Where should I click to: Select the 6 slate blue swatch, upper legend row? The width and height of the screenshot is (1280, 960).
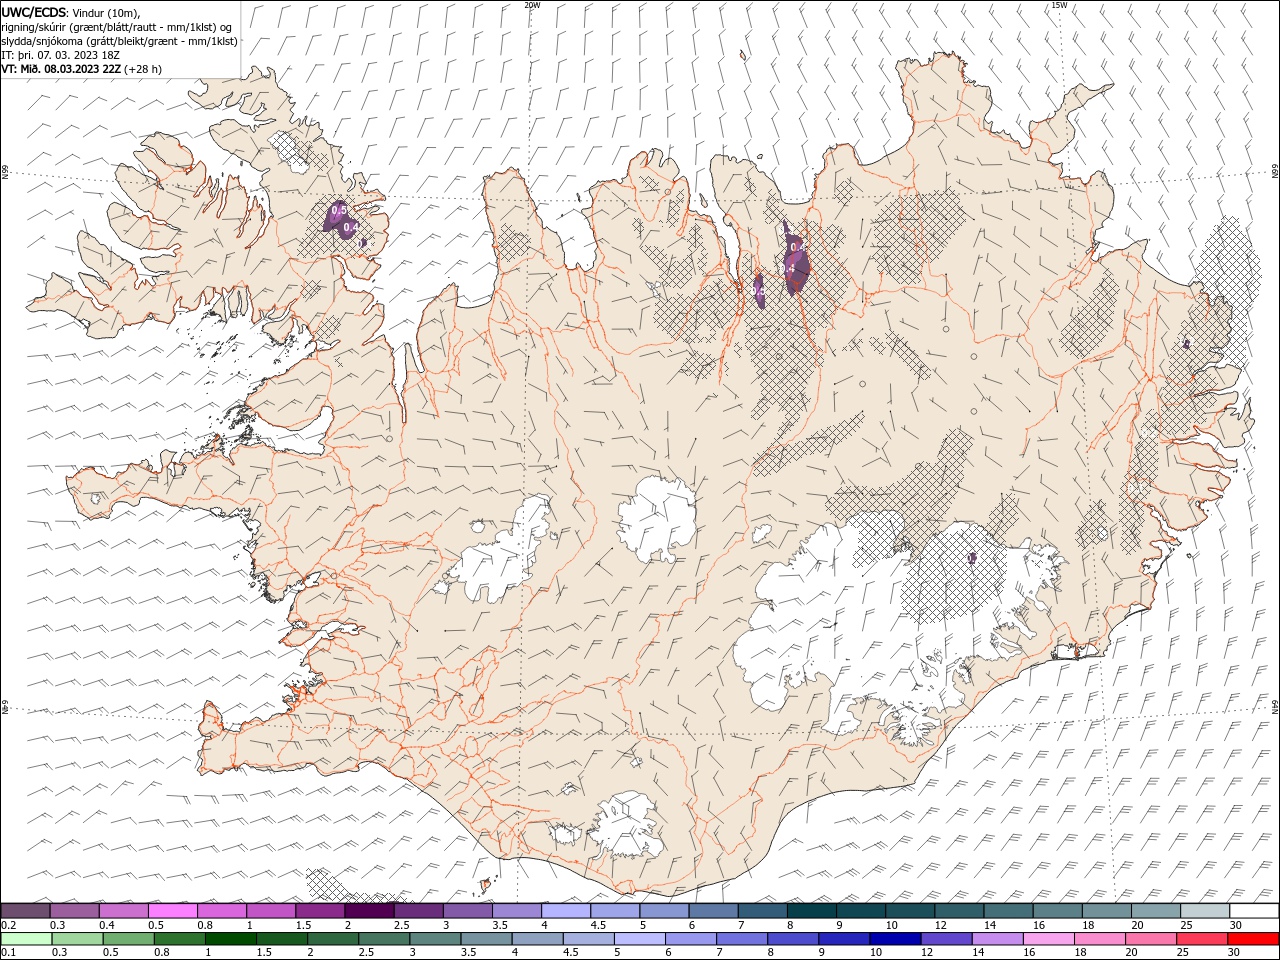pos(714,911)
